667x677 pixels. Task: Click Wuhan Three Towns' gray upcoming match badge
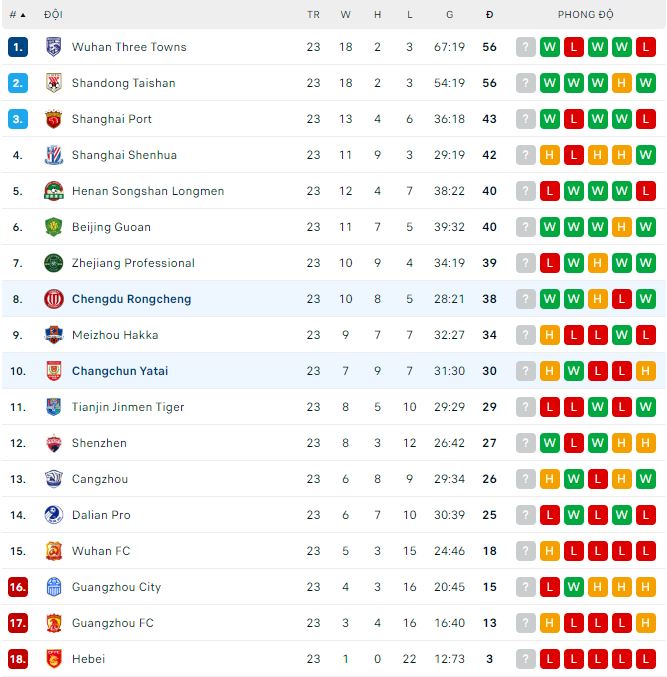click(525, 47)
